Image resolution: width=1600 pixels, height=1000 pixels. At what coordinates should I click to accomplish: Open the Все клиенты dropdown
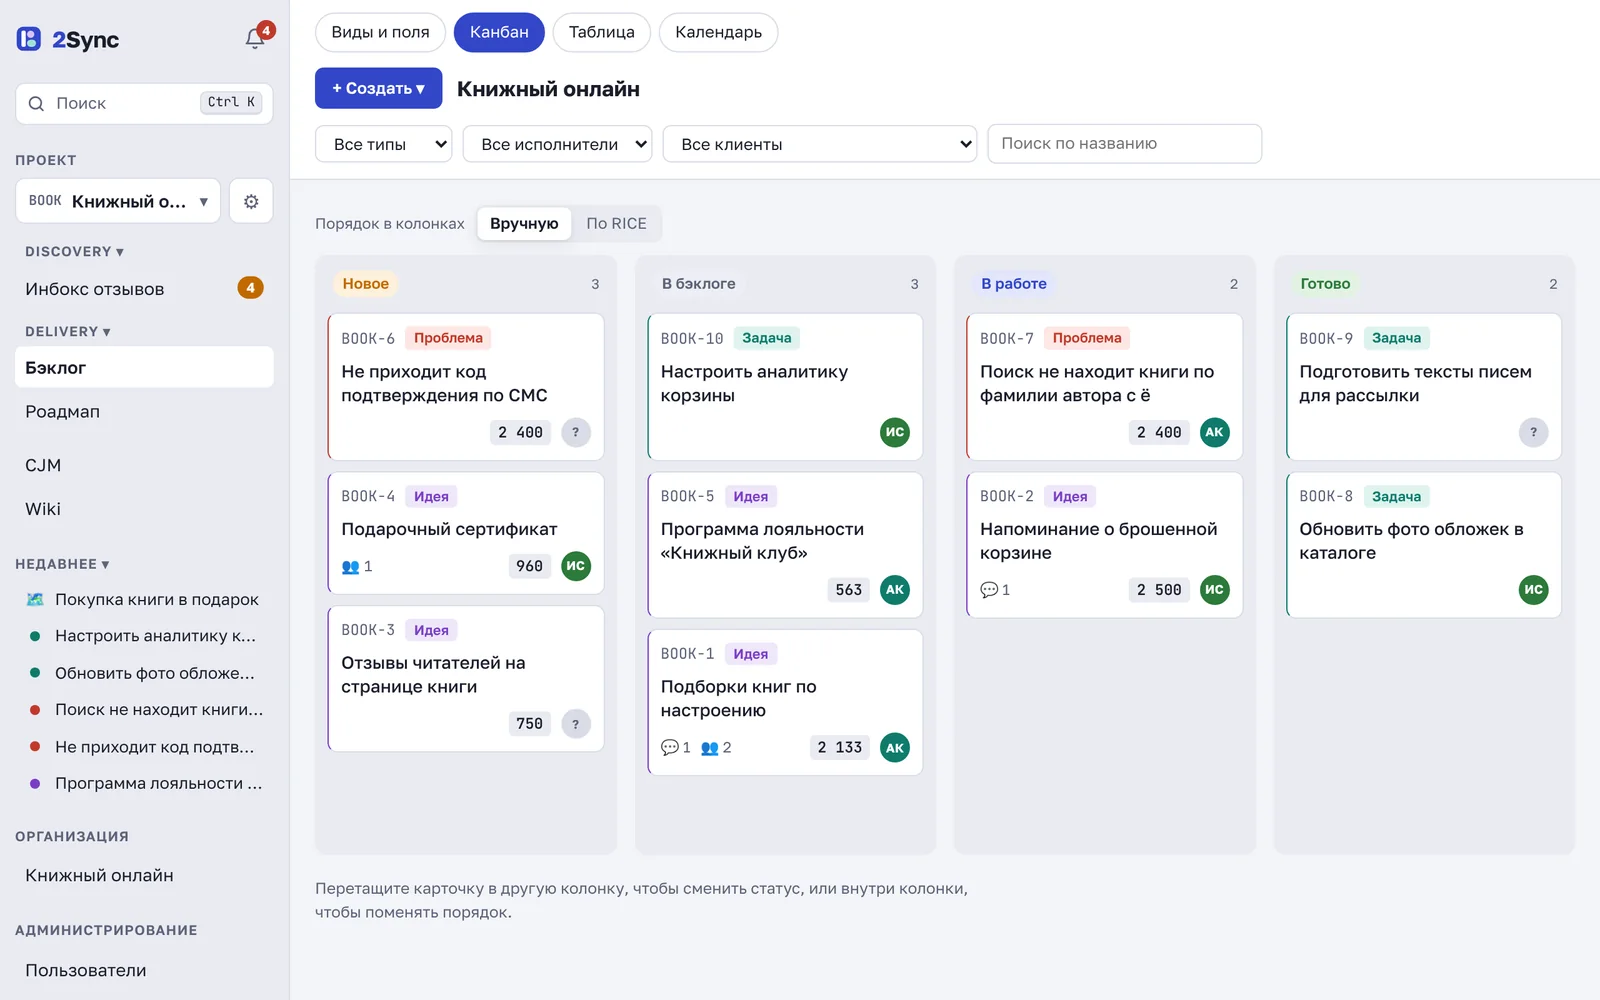820,144
